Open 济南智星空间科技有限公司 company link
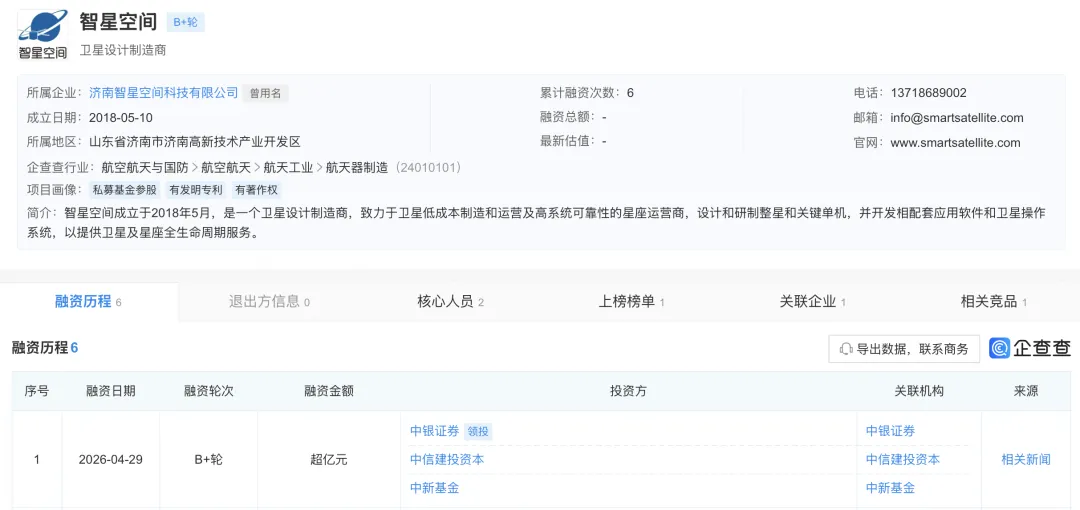The image size is (1080, 510). click(x=164, y=92)
